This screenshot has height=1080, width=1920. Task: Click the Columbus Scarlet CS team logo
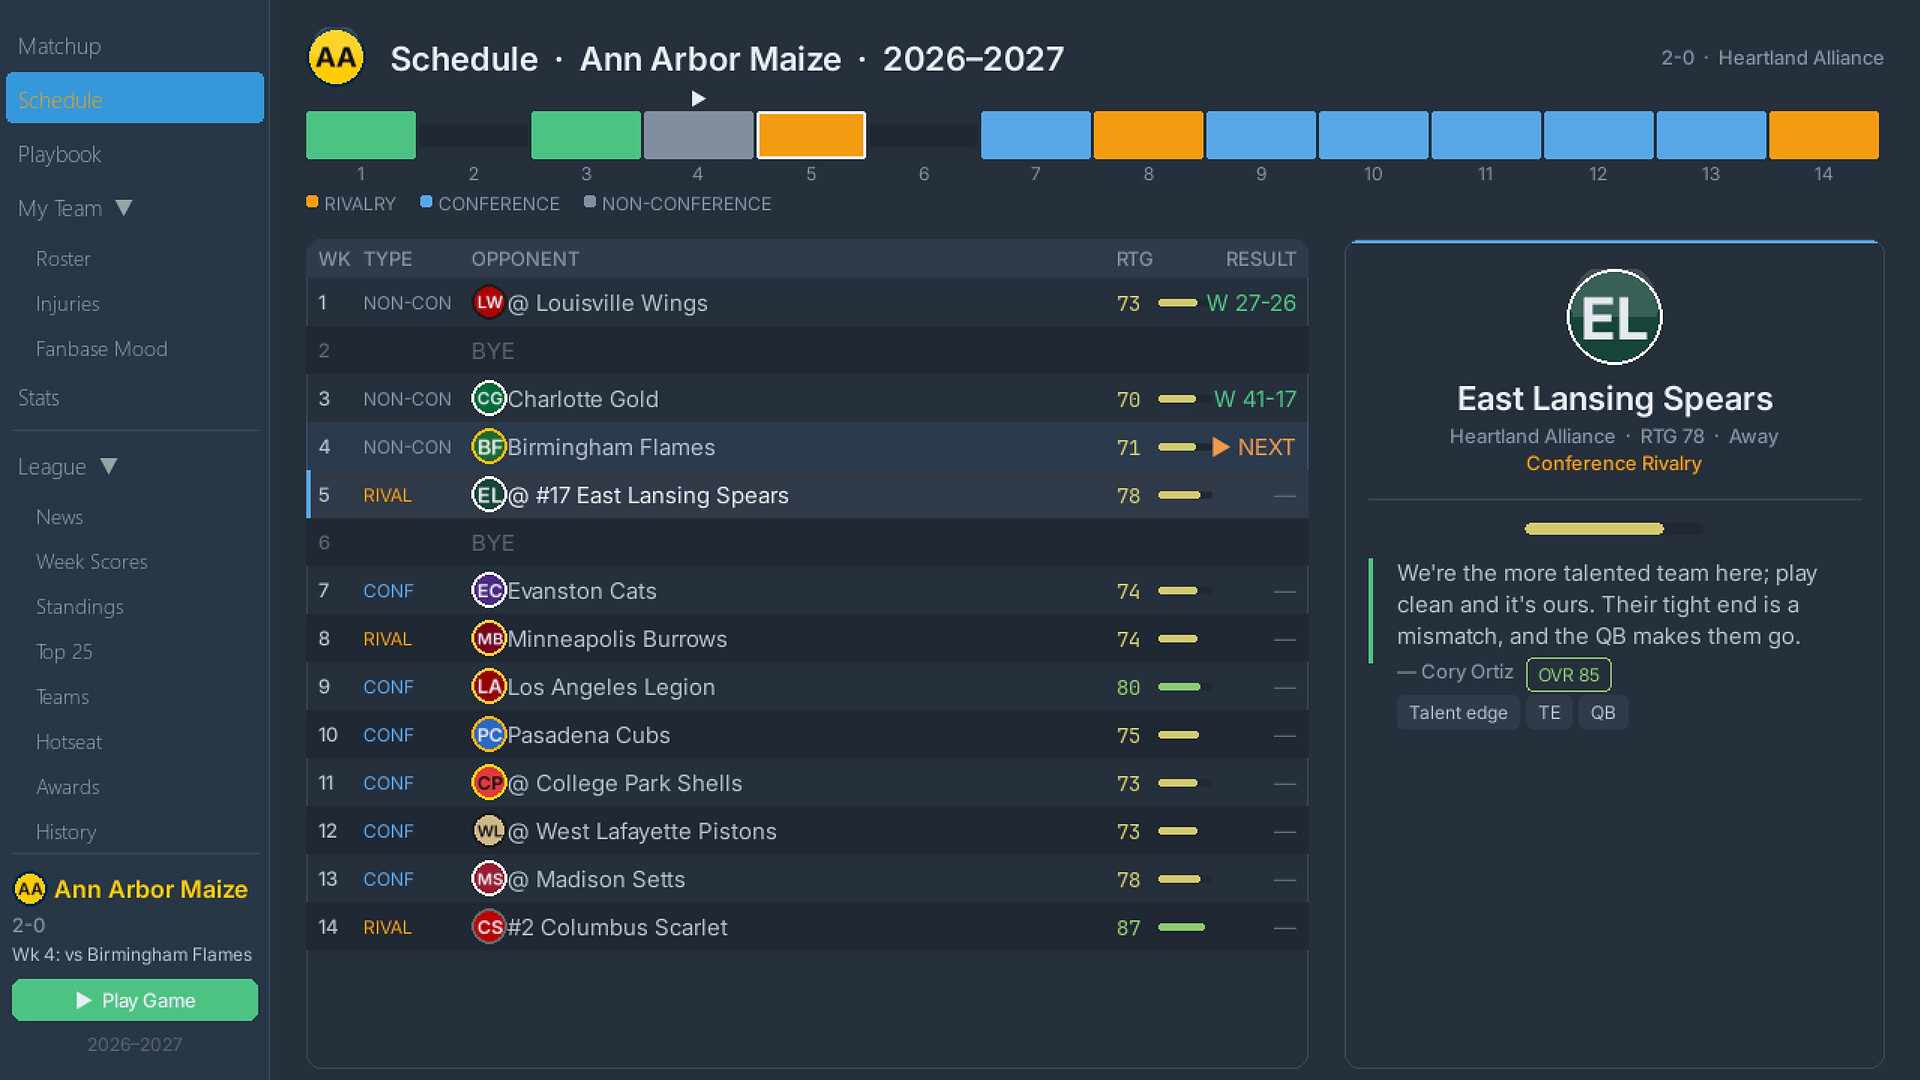pos(489,927)
